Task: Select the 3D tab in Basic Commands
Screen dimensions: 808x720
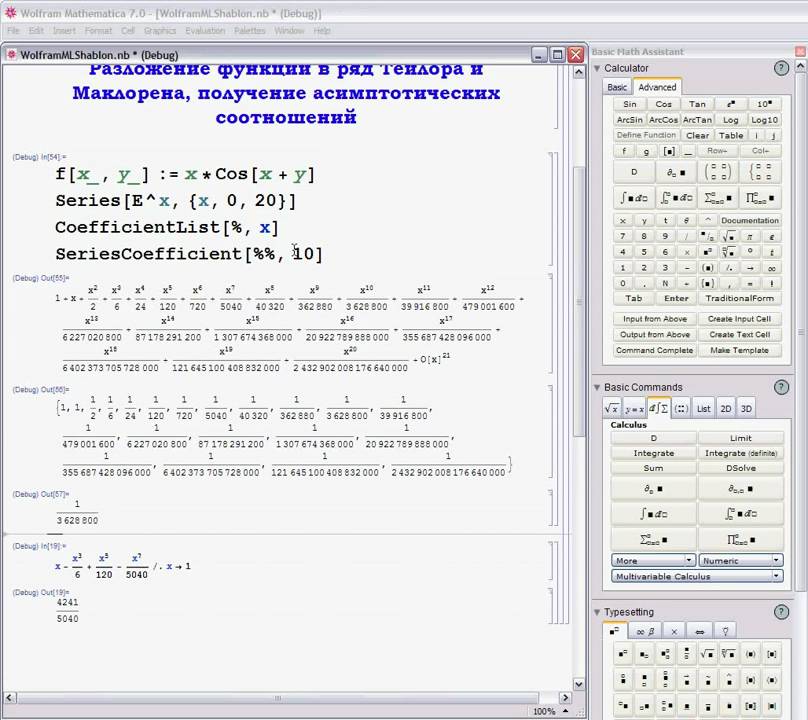Action: click(x=746, y=408)
